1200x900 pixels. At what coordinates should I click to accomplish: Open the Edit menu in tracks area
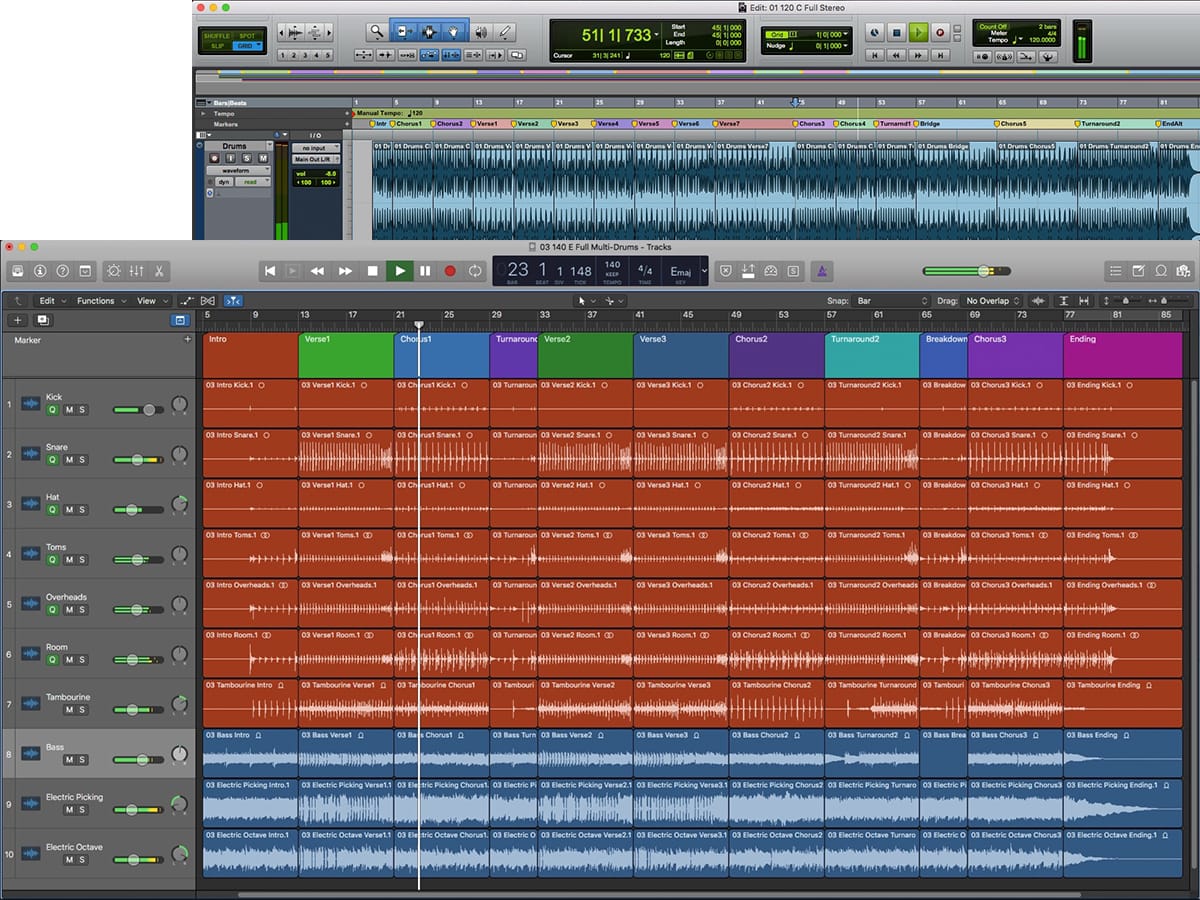coord(50,300)
